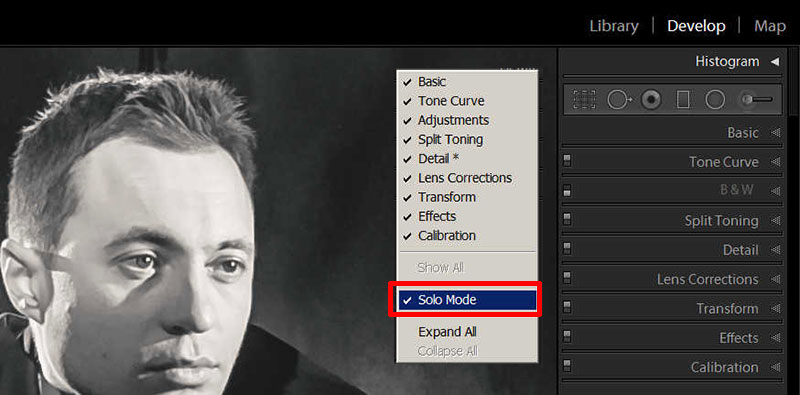Uncheck Adjustments in the context menu
The image size is (800, 395).
coord(467,120)
